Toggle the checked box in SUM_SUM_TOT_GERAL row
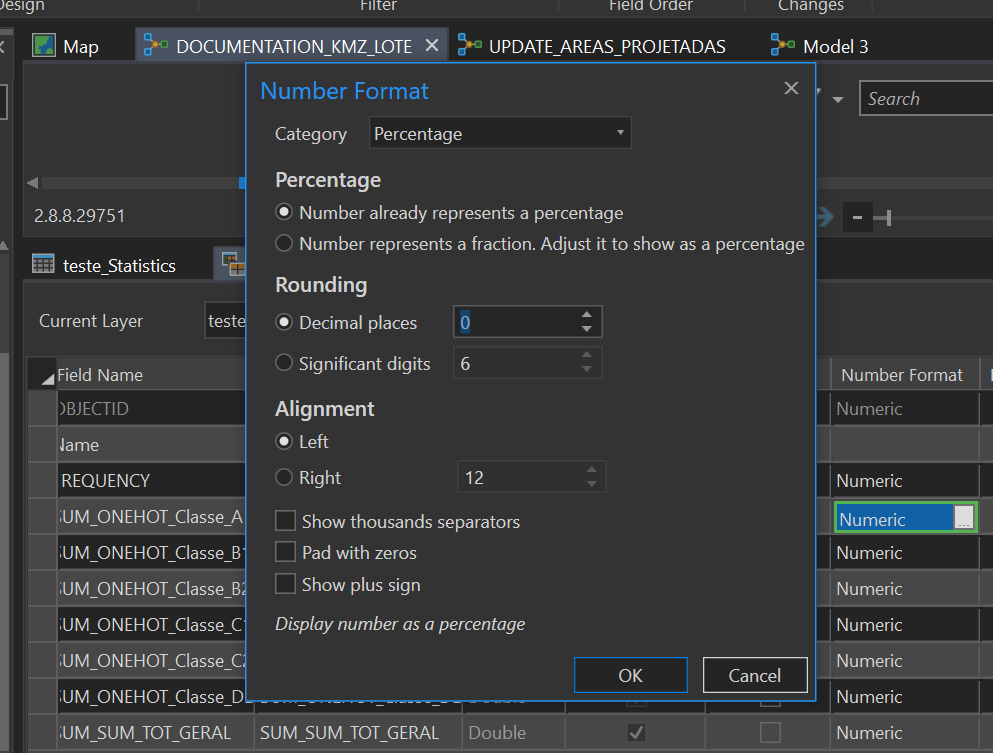Image resolution: width=993 pixels, height=753 pixels. (636, 733)
